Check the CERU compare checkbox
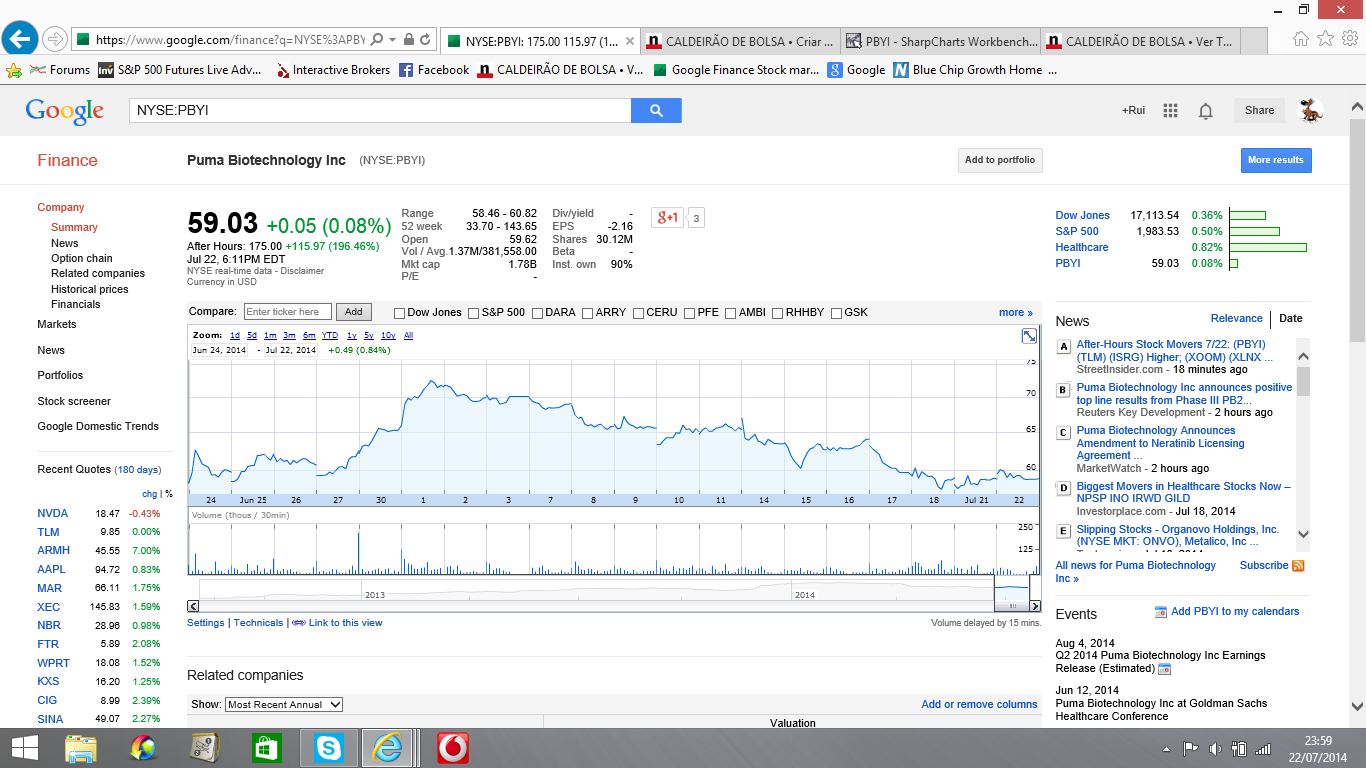Image resolution: width=1366 pixels, height=768 pixels. 639,313
